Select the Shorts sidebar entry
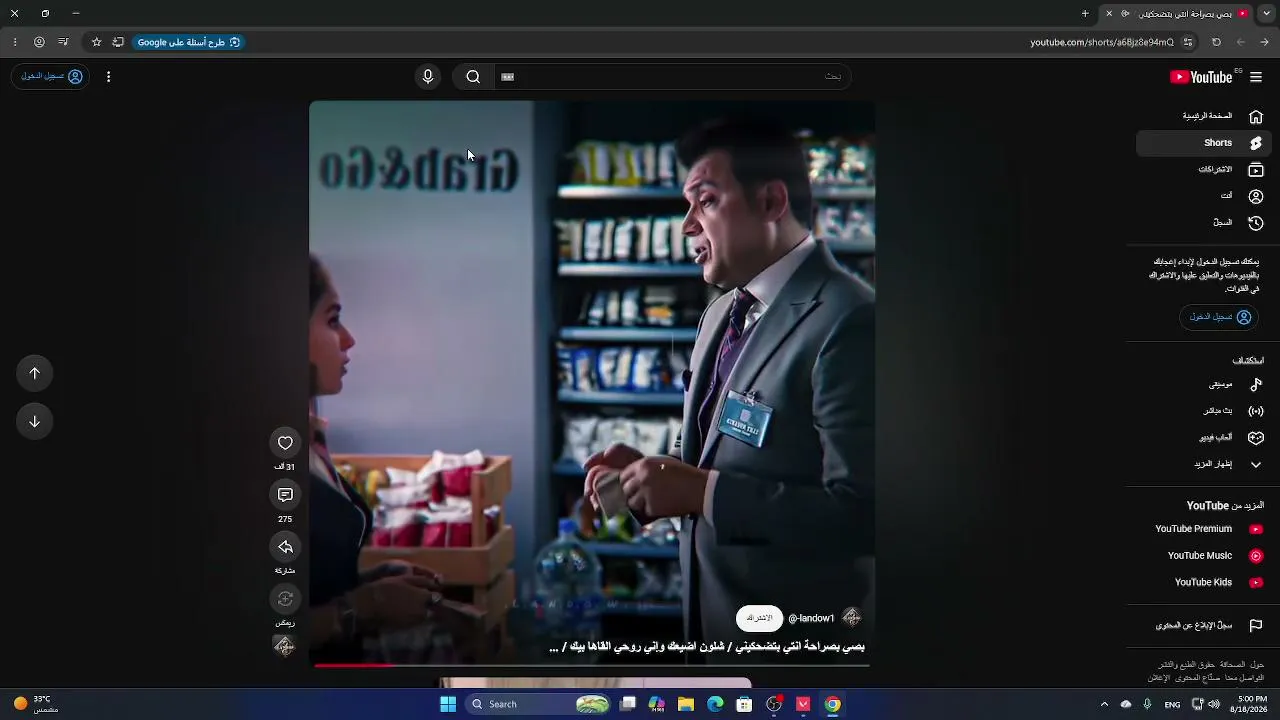1280x720 pixels. pyautogui.click(x=1203, y=143)
